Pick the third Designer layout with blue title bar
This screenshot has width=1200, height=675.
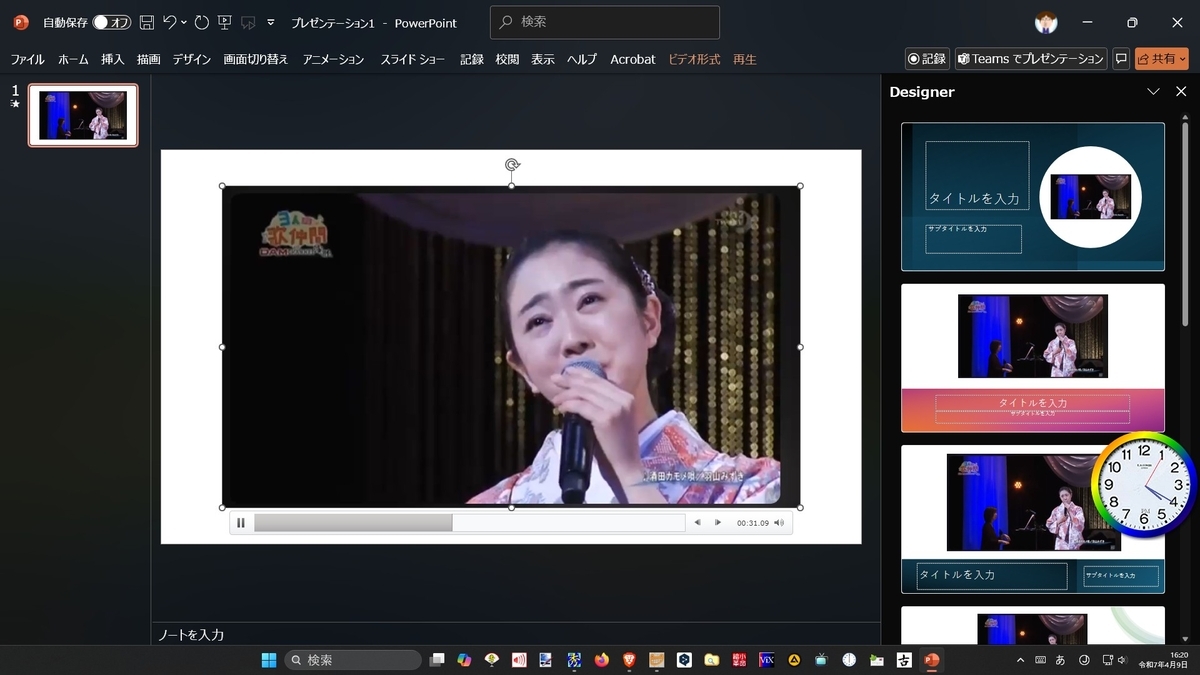(x=1033, y=519)
